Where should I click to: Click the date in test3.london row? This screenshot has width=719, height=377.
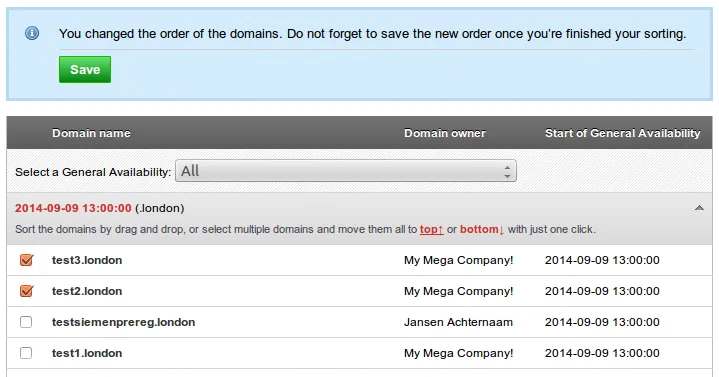pyautogui.click(x=602, y=260)
